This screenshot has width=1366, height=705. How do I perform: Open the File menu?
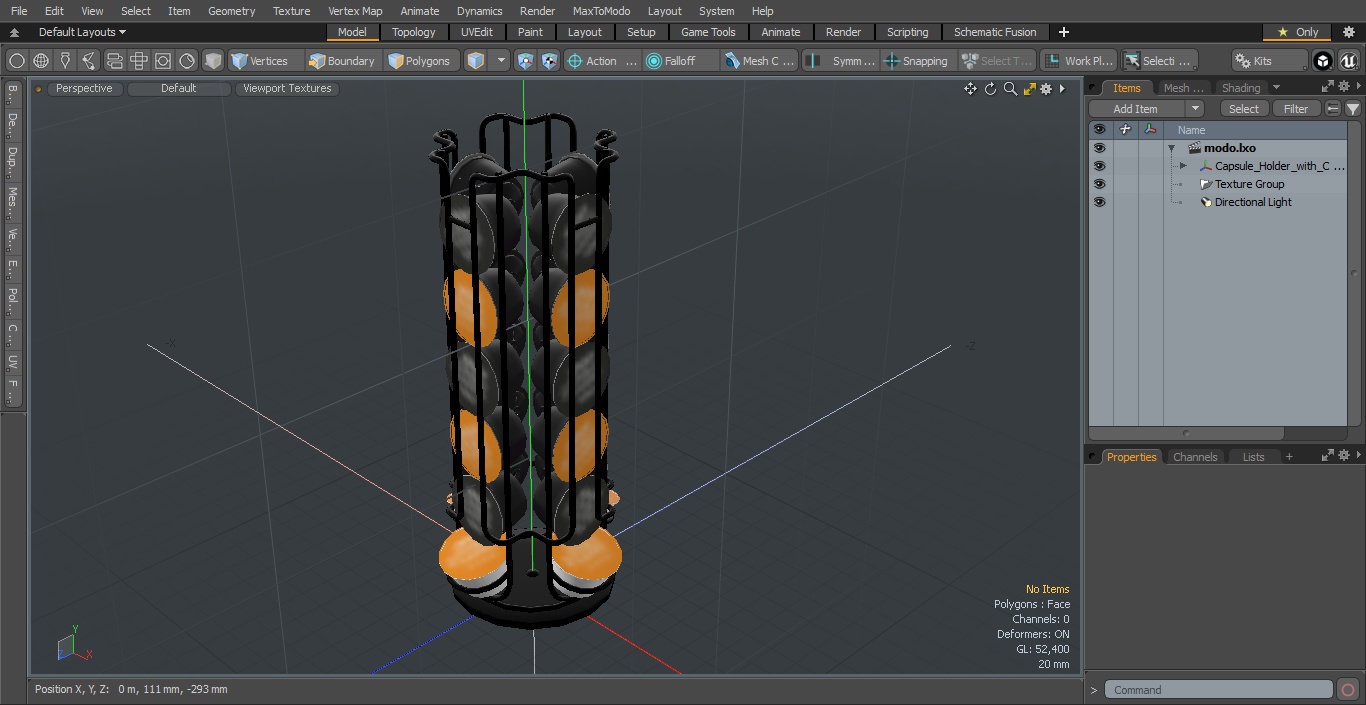point(19,11)
